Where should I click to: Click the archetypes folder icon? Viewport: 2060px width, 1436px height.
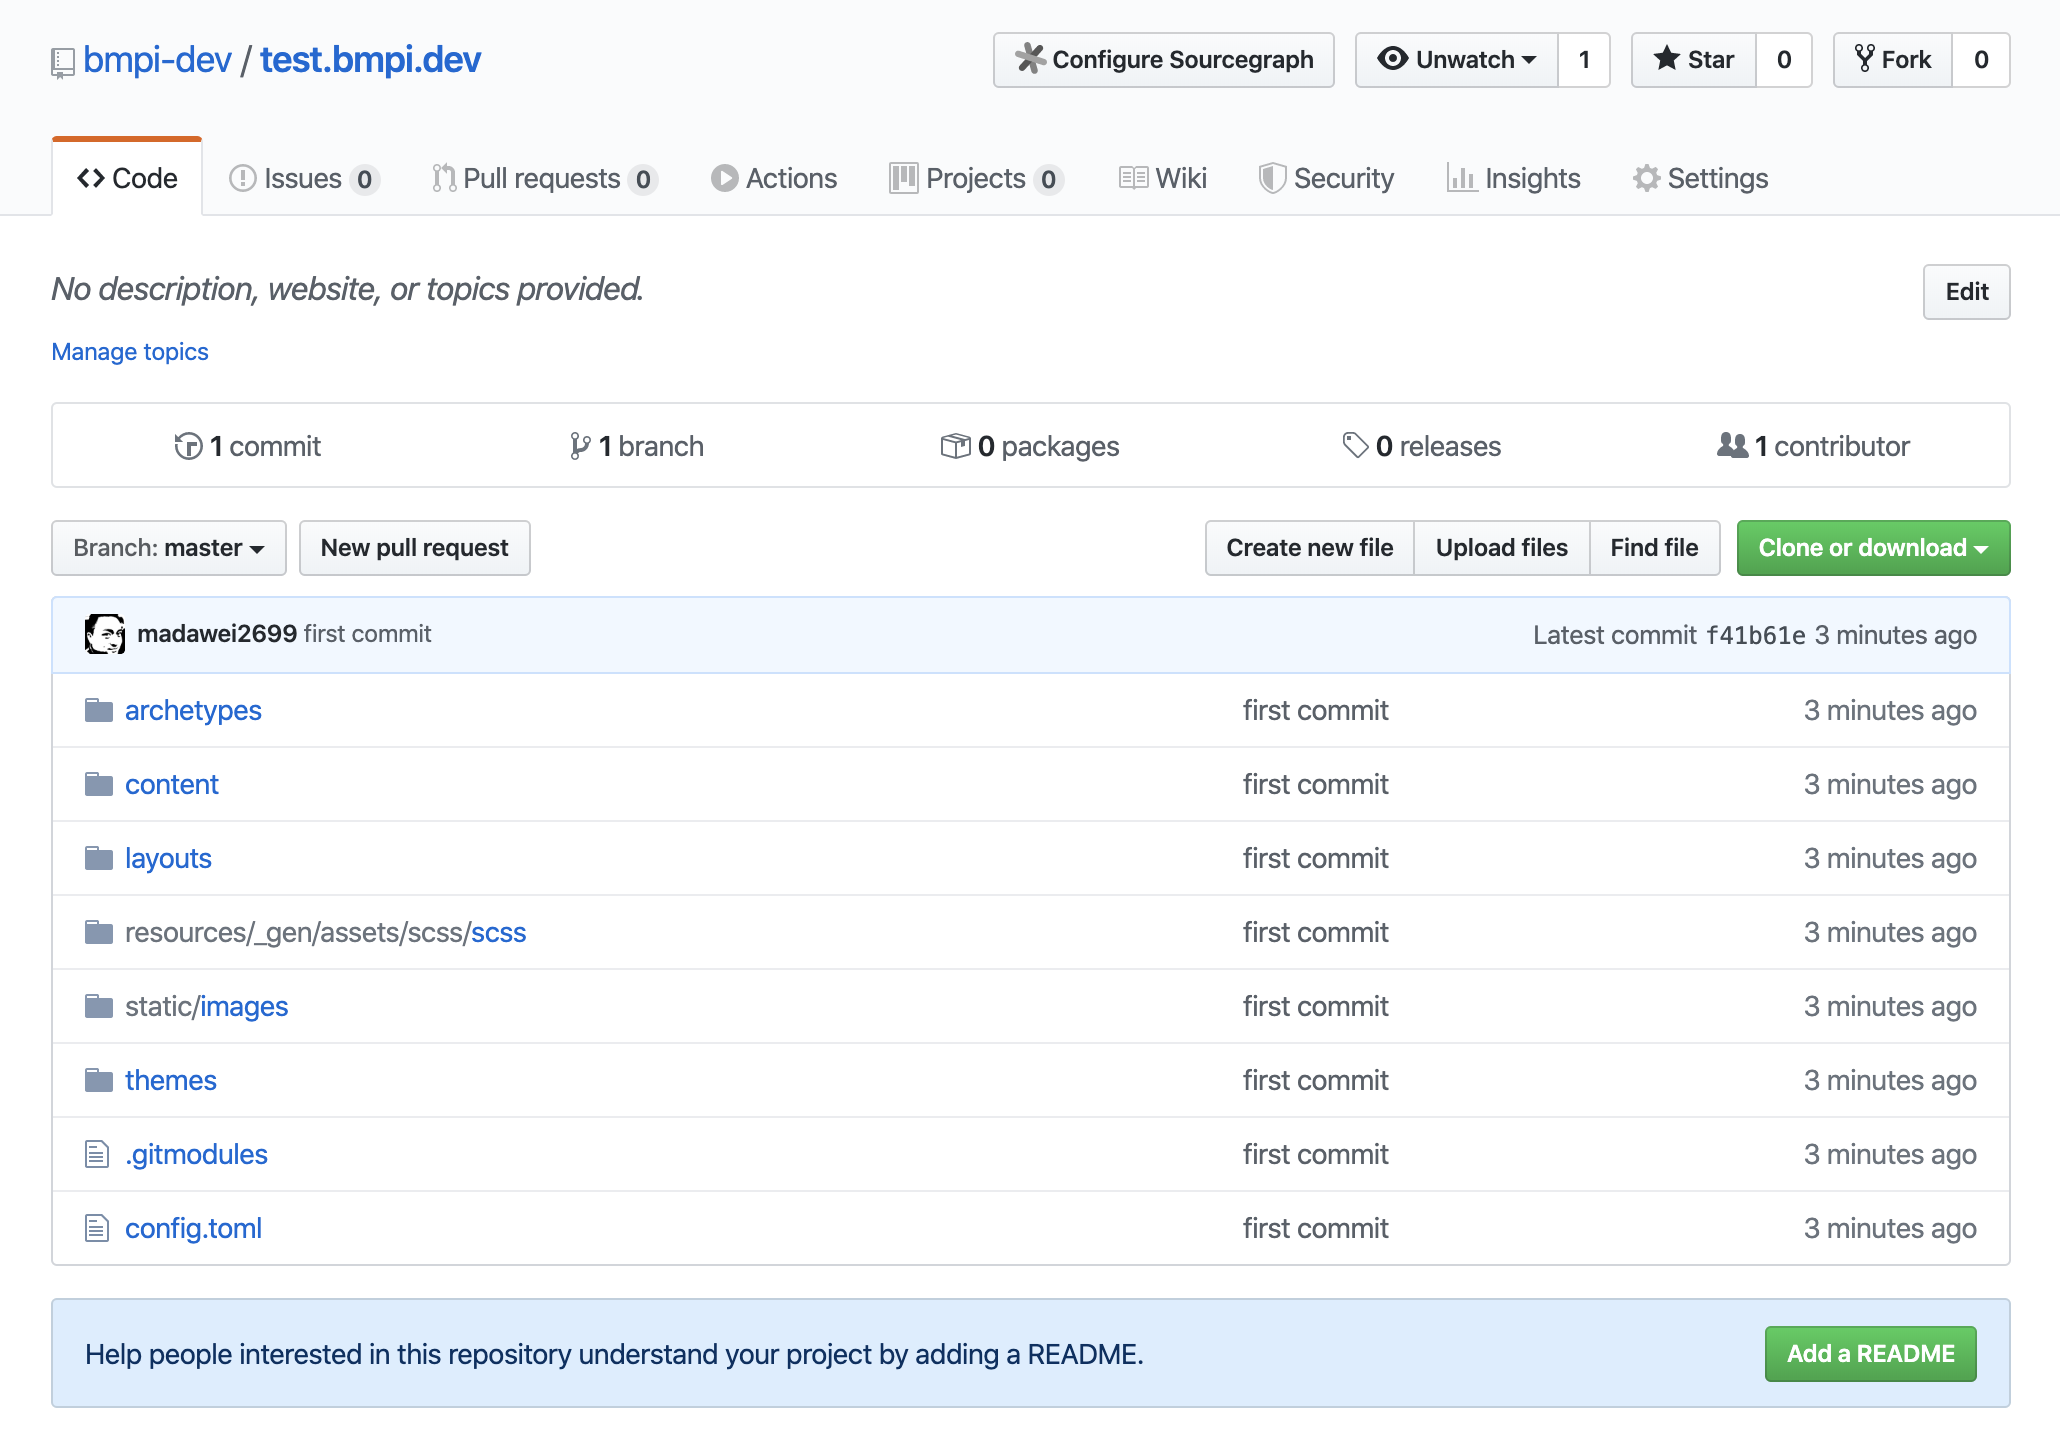pyautogui.click(x=99, y=710)
